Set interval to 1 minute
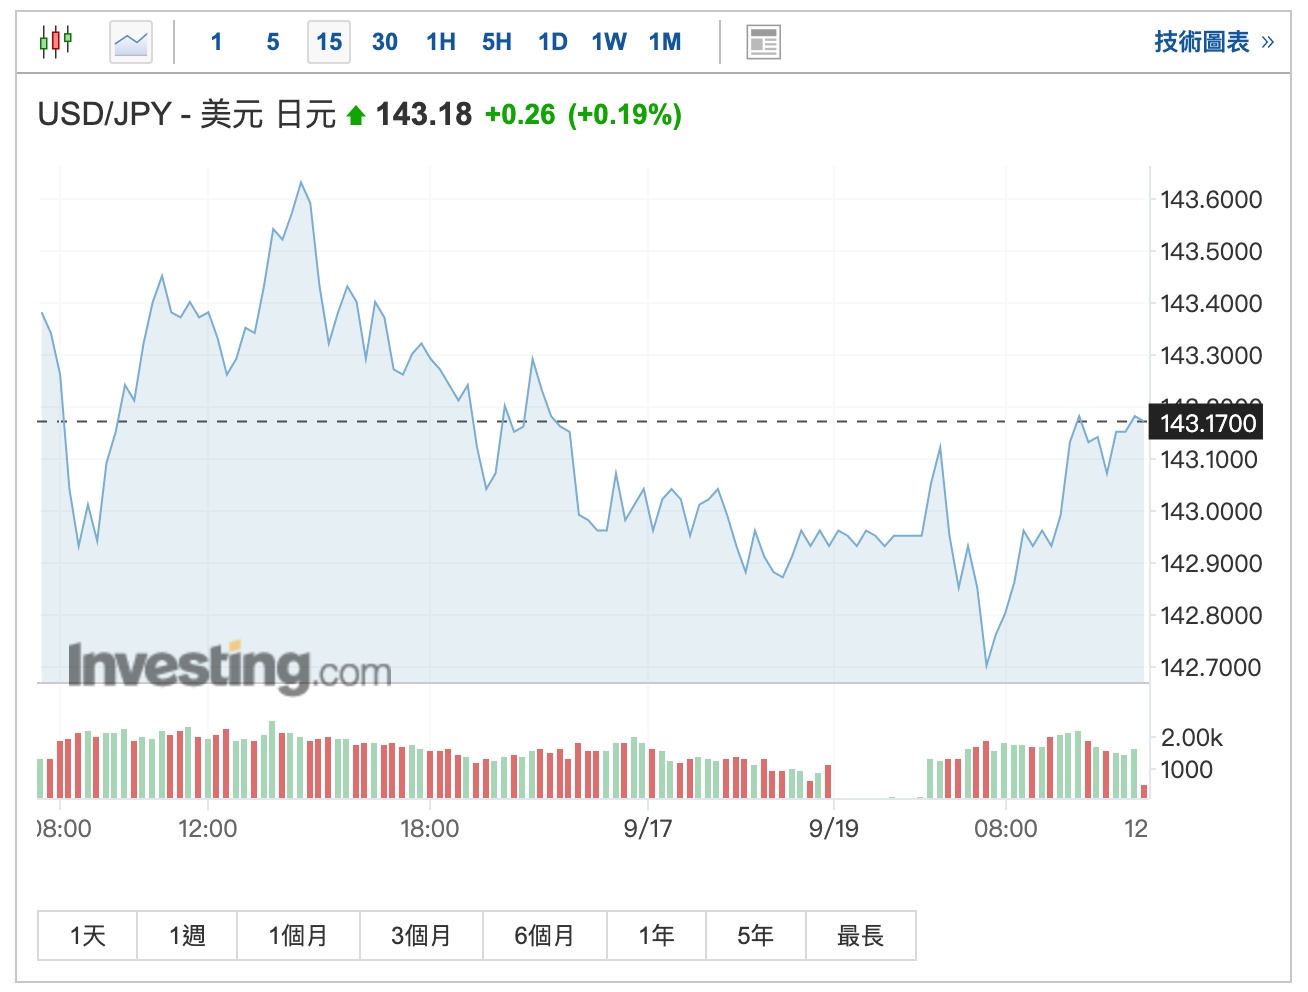Image resolution: width=1308 pixels, height=992 pixels. 216,42
